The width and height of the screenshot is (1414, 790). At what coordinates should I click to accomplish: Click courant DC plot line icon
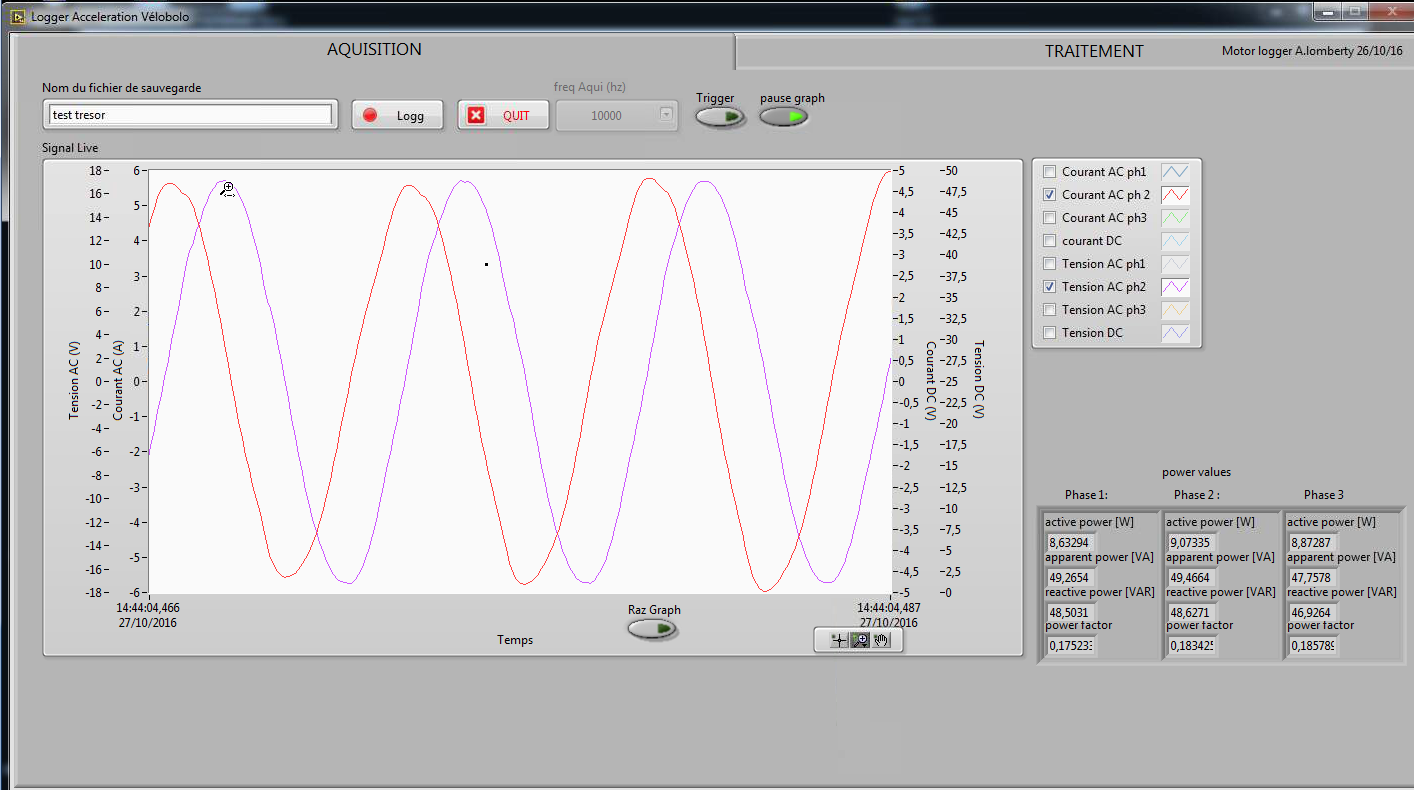click(1175, 241)
